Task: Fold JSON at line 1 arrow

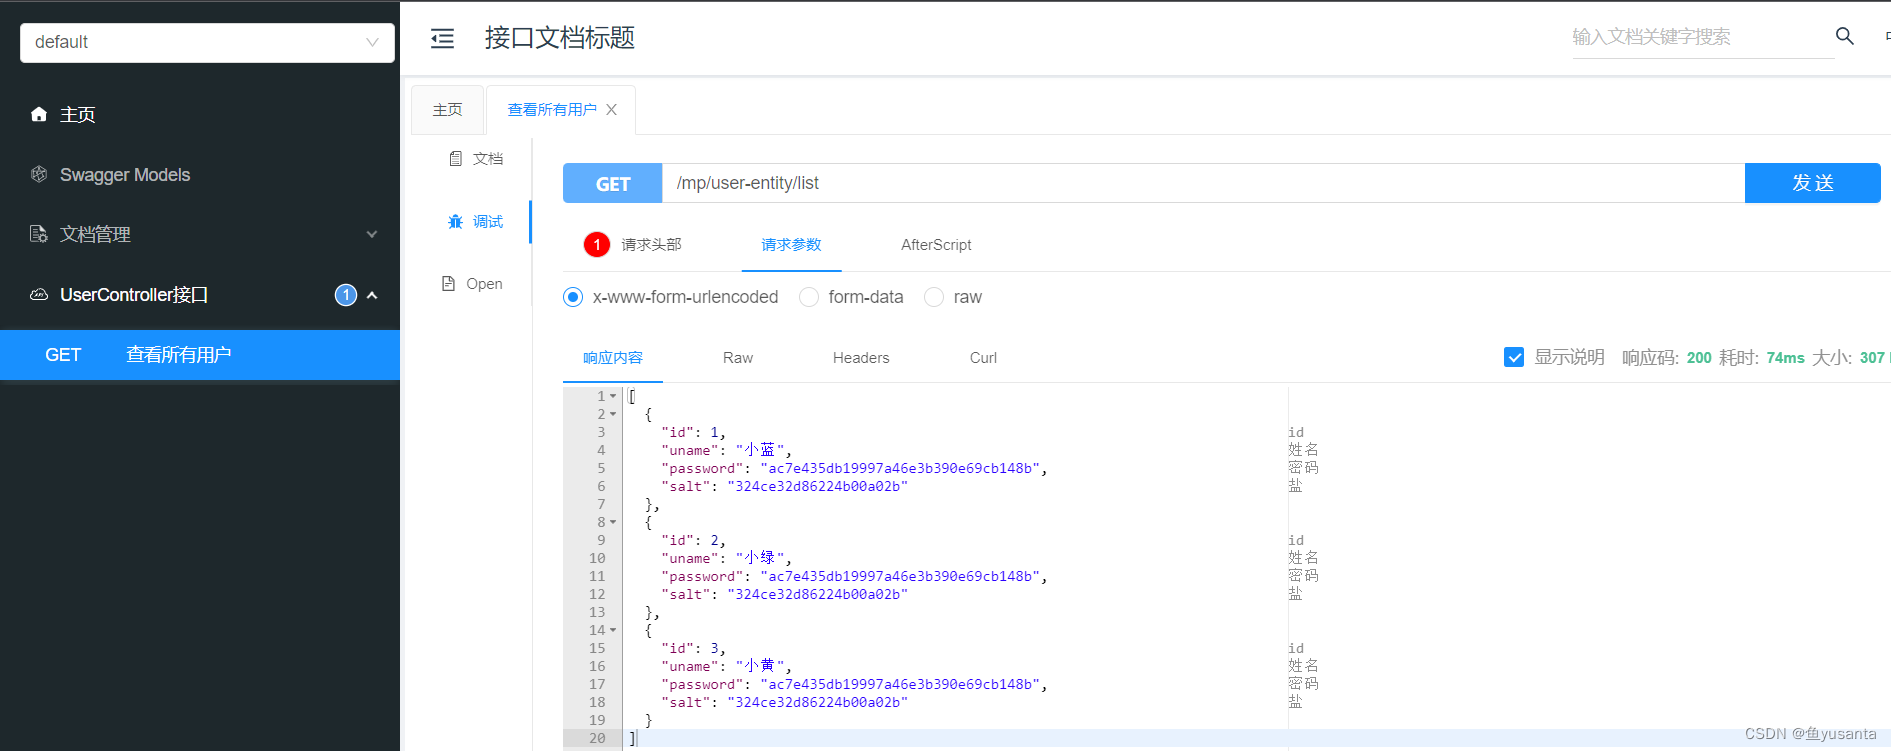Action: pyautogui.click(x=613, y=396)
